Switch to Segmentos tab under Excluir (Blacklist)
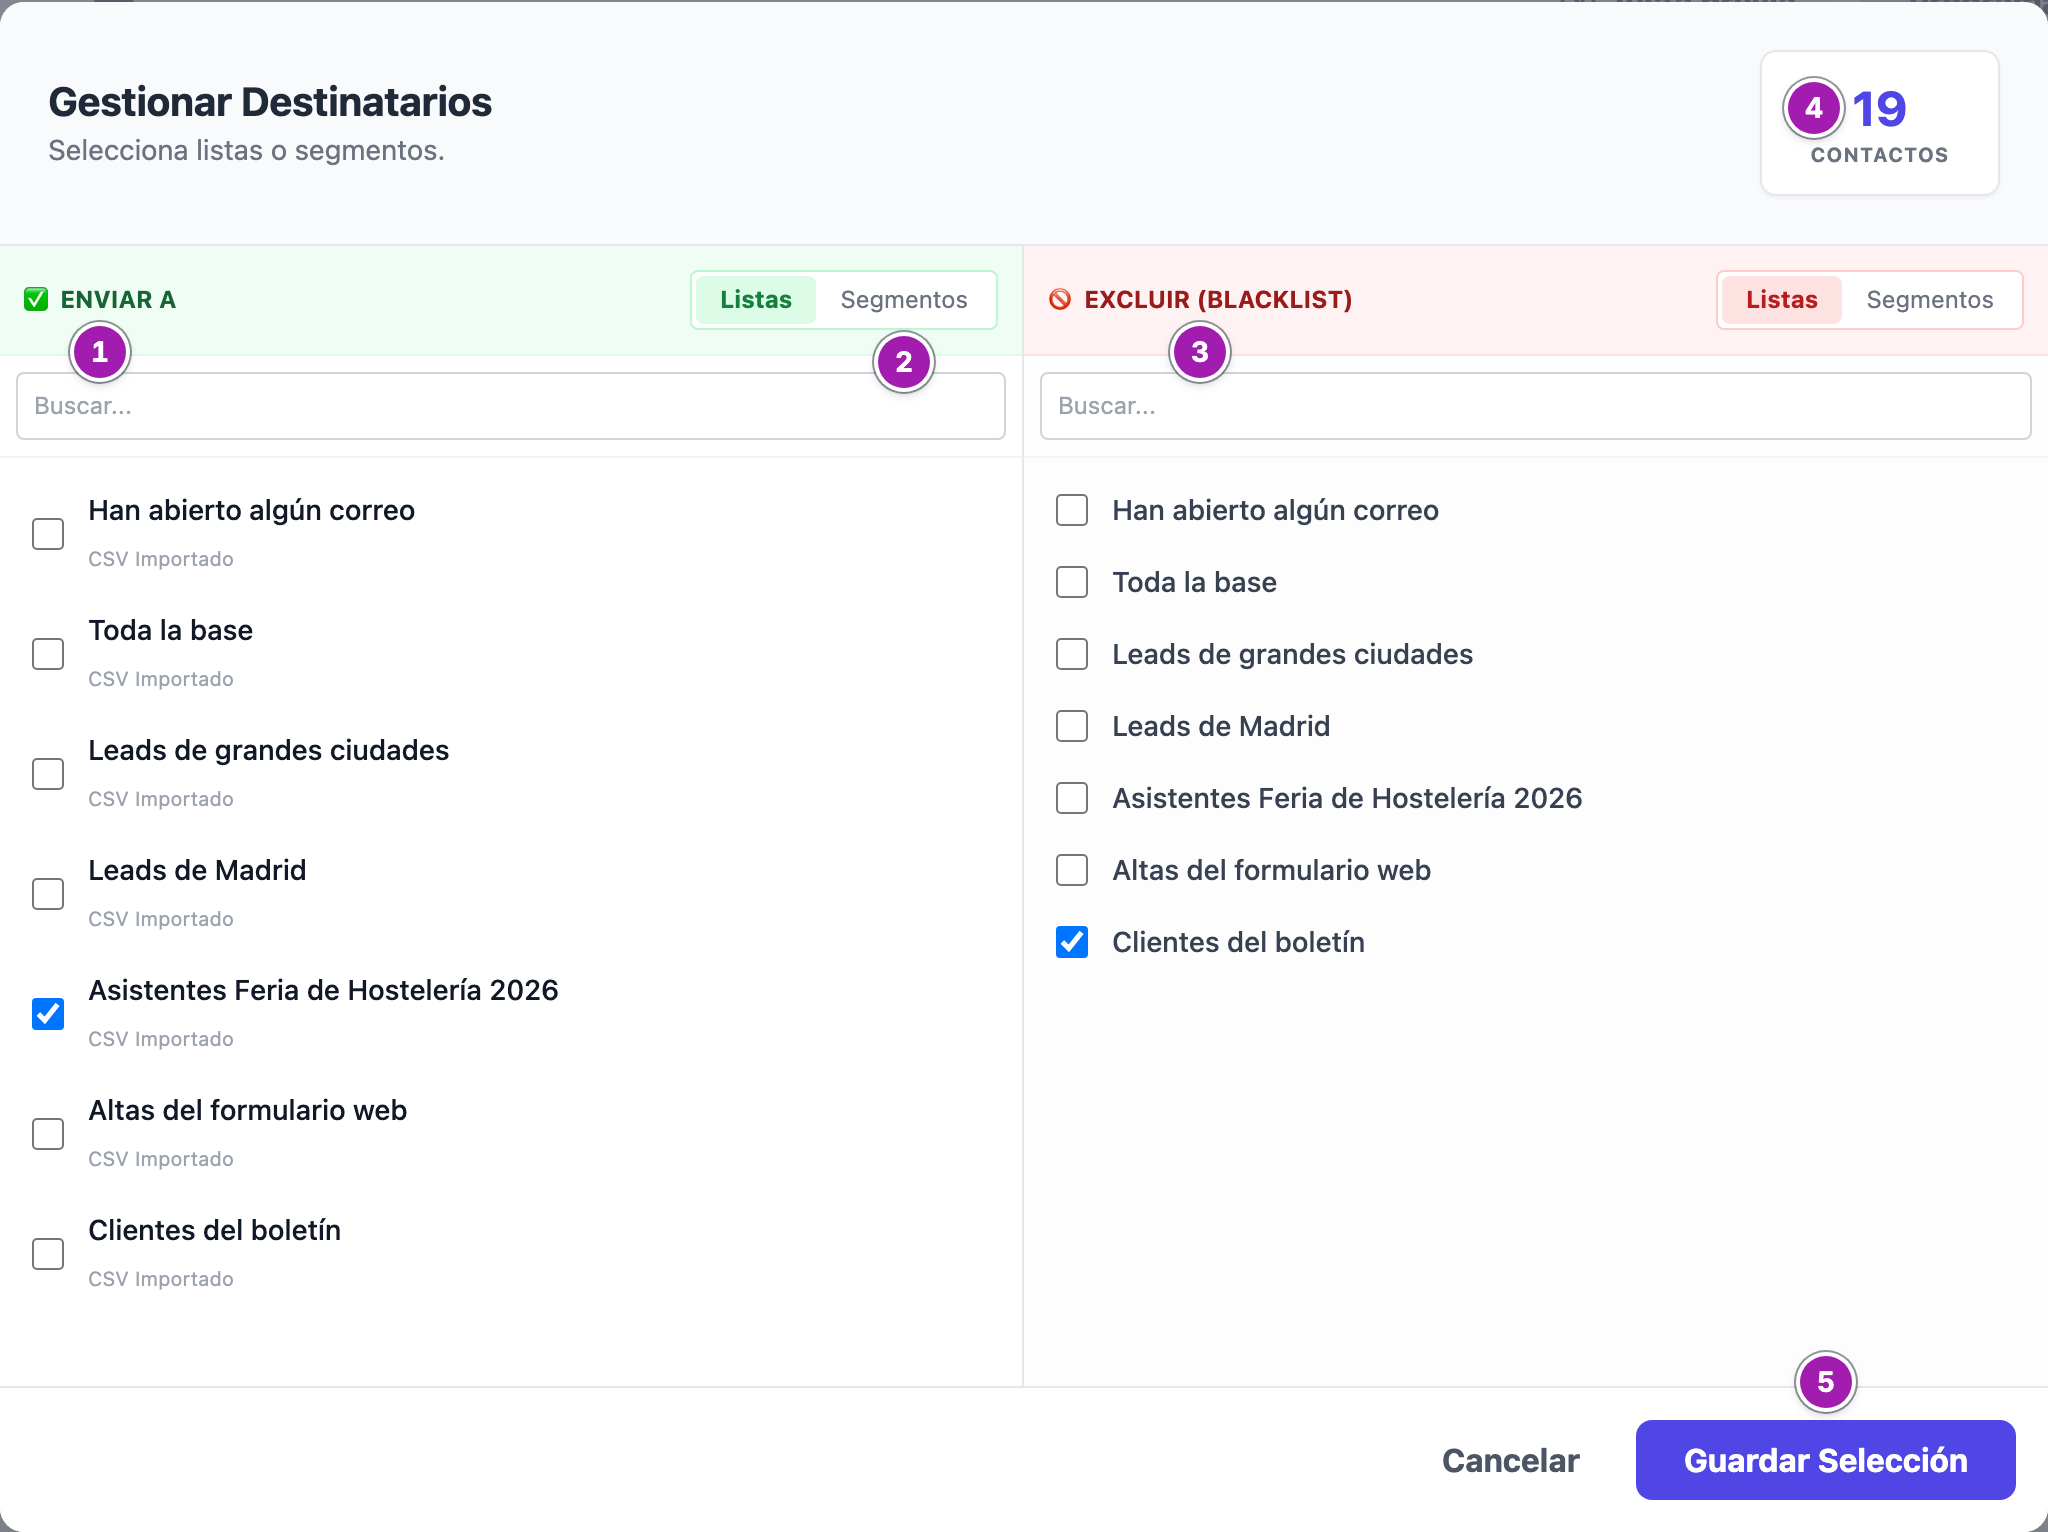2048x1532 pixels. pyautogui.click(x=1930, y=300)
